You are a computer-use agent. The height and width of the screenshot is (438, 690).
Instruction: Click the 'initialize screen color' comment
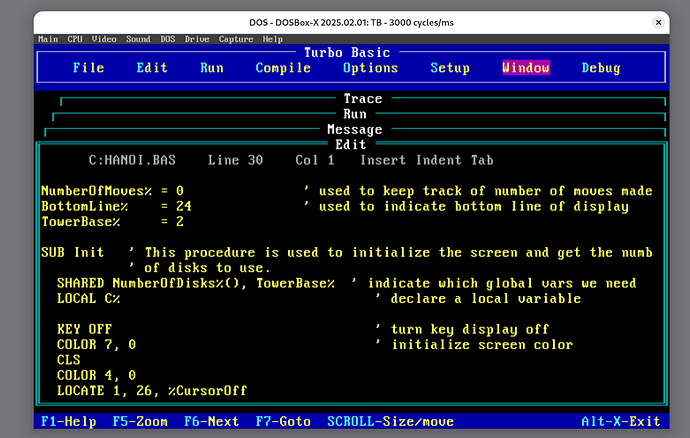click(x=474, y=345)
